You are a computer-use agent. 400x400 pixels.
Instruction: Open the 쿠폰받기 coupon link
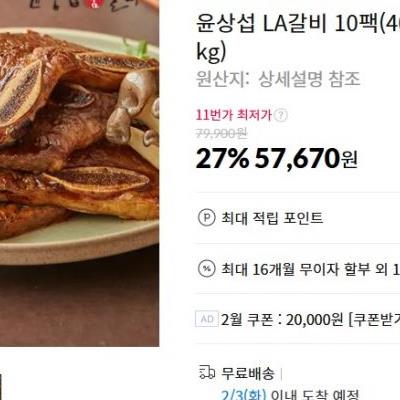click(x=374, y=320)
